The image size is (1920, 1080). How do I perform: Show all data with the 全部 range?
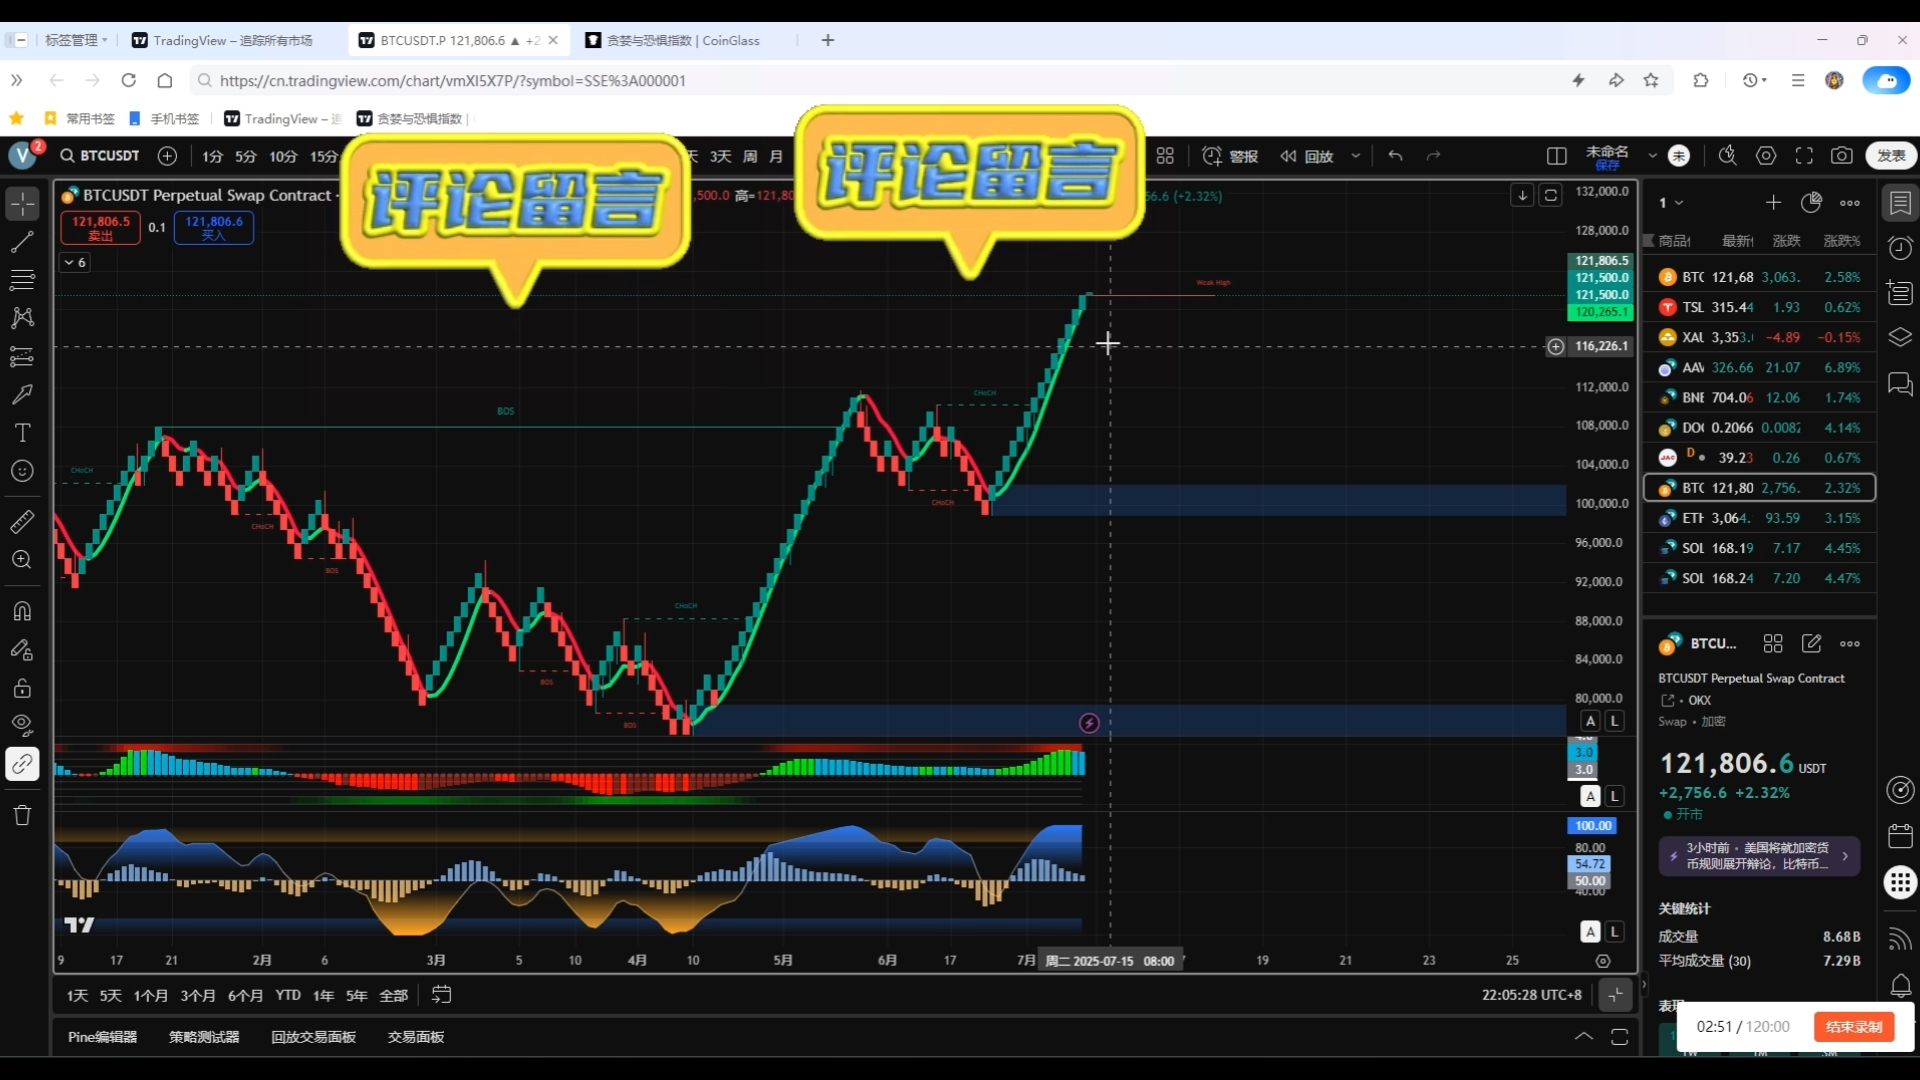tap(394, 996)
